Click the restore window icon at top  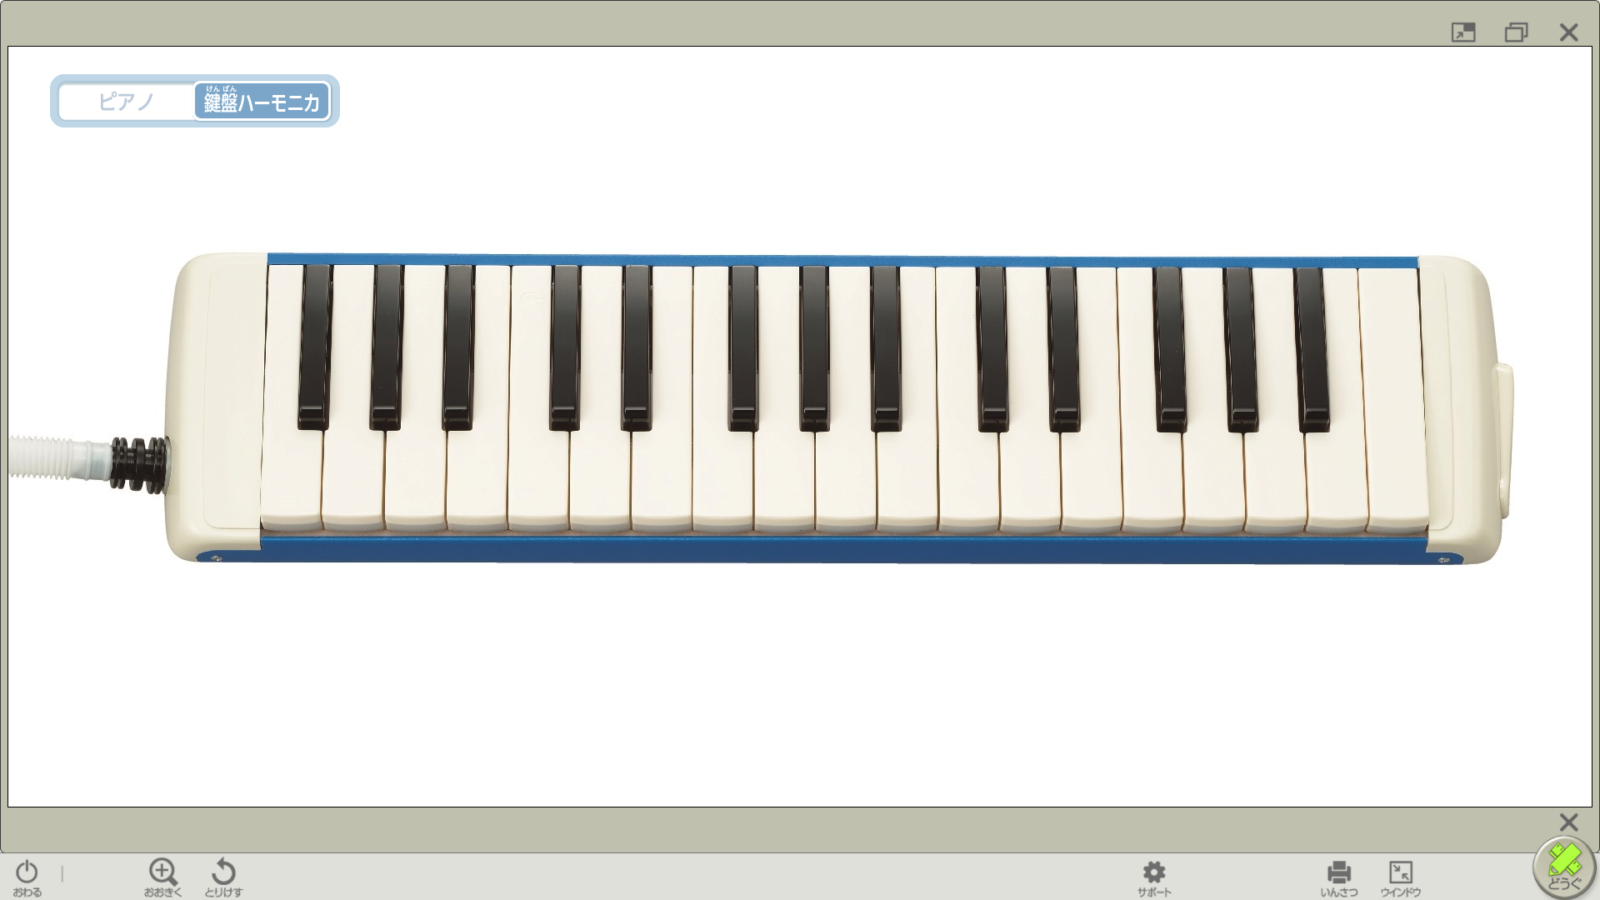point(1516,32)
